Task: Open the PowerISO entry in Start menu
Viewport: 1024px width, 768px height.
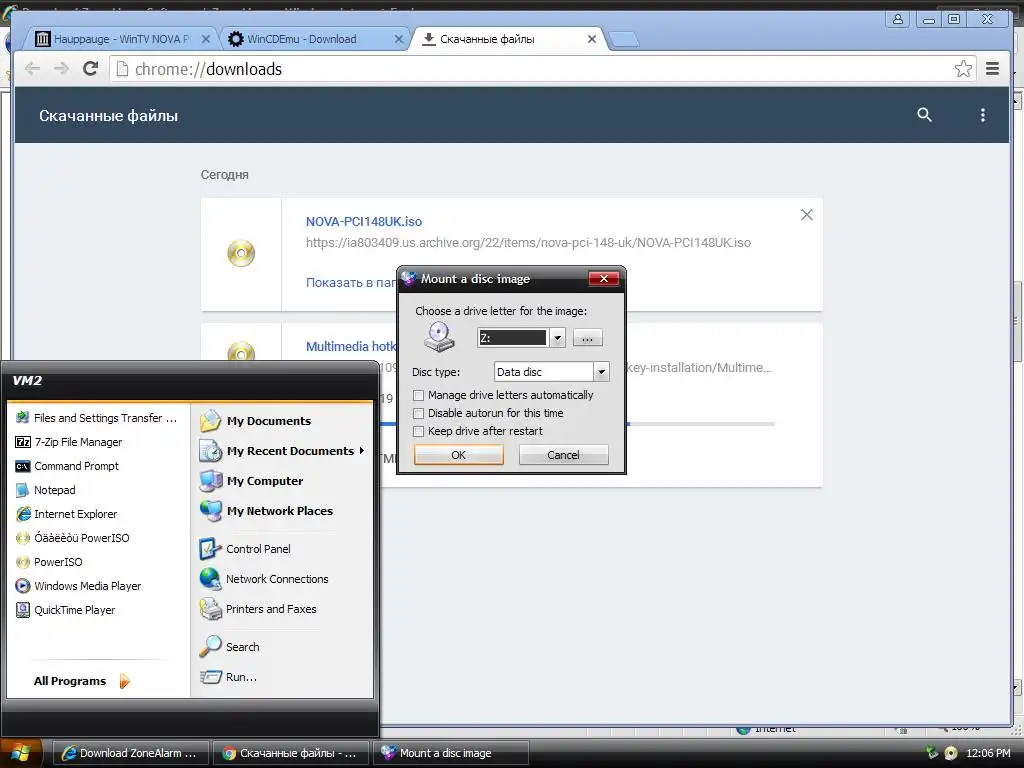Action: [x=49, y=562]
